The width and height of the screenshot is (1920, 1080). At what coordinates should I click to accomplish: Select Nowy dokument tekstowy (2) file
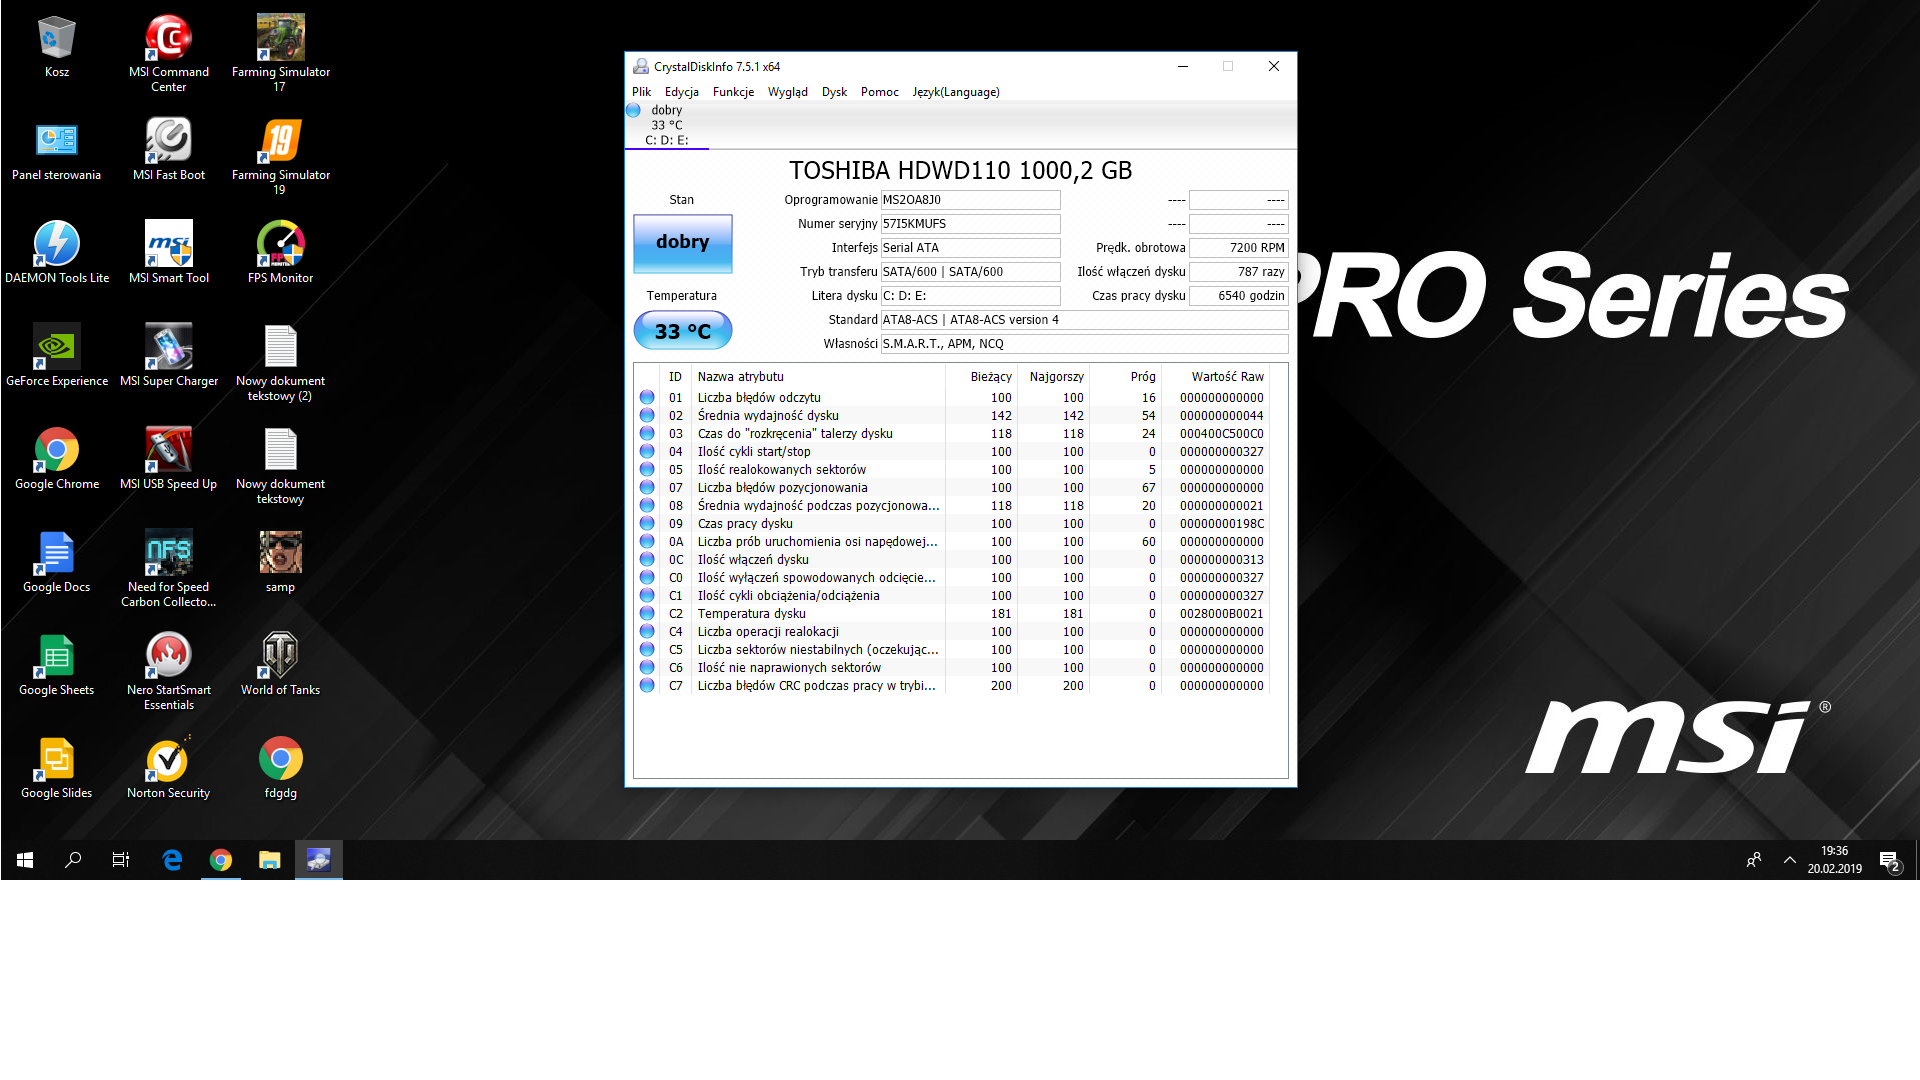[x=281, y=363]
